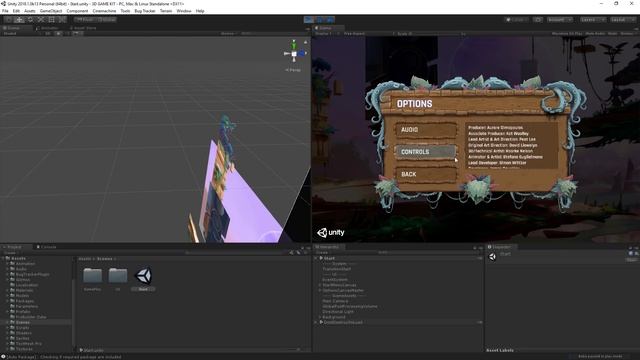Open the Cloud services icon
Viewport: 640px width, 360px height.
538,20
